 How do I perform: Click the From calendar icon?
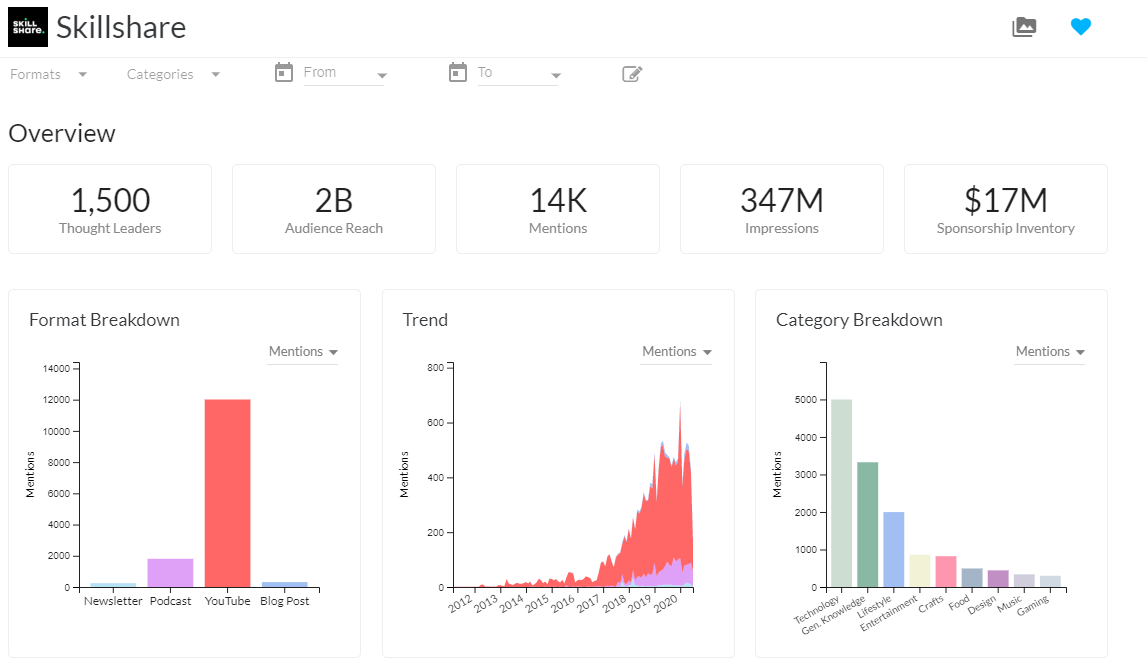pyautogui.click(x=284, y=72)
